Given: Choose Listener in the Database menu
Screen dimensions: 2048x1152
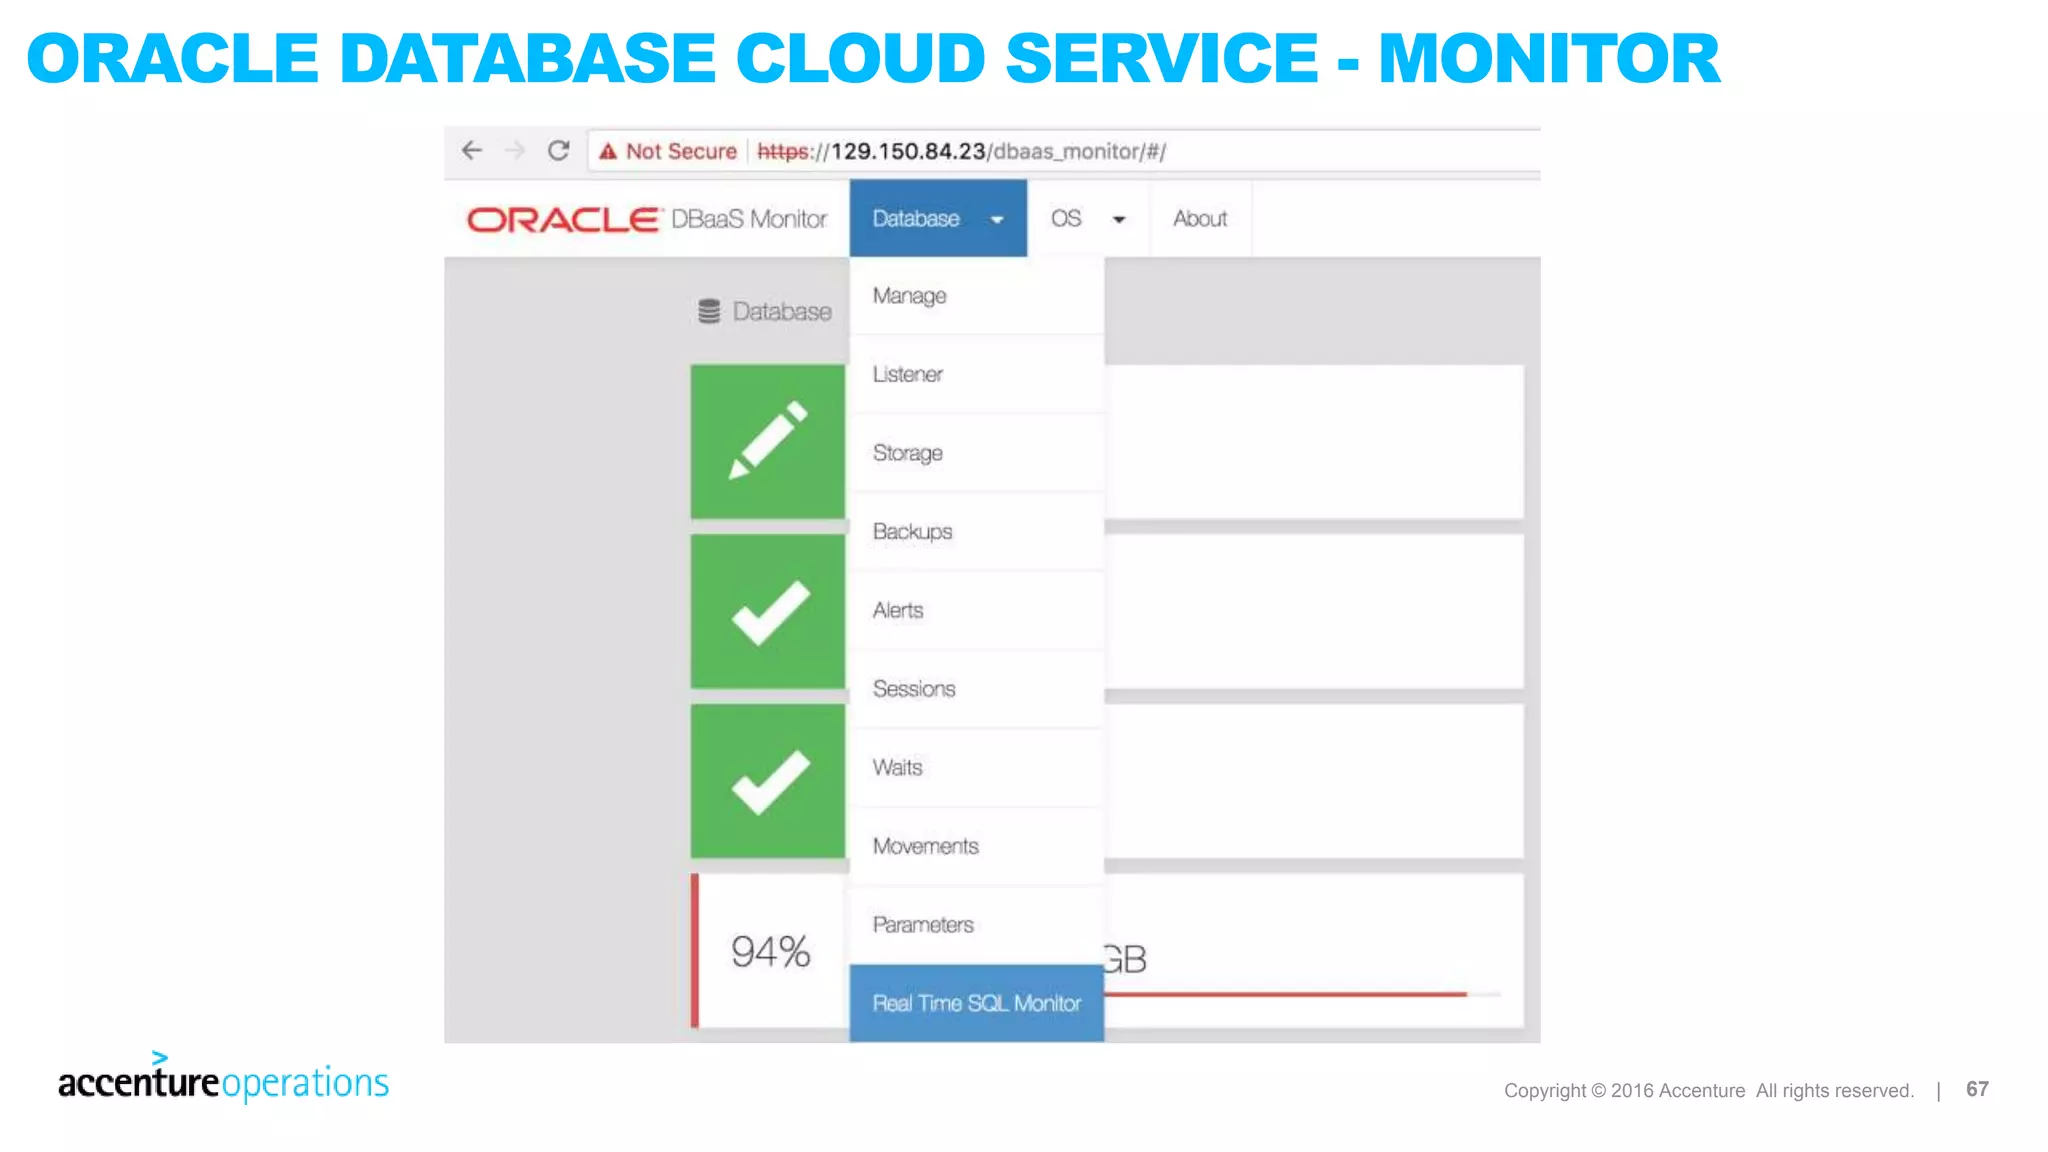Looking at the screenshot, I should 977,374.
